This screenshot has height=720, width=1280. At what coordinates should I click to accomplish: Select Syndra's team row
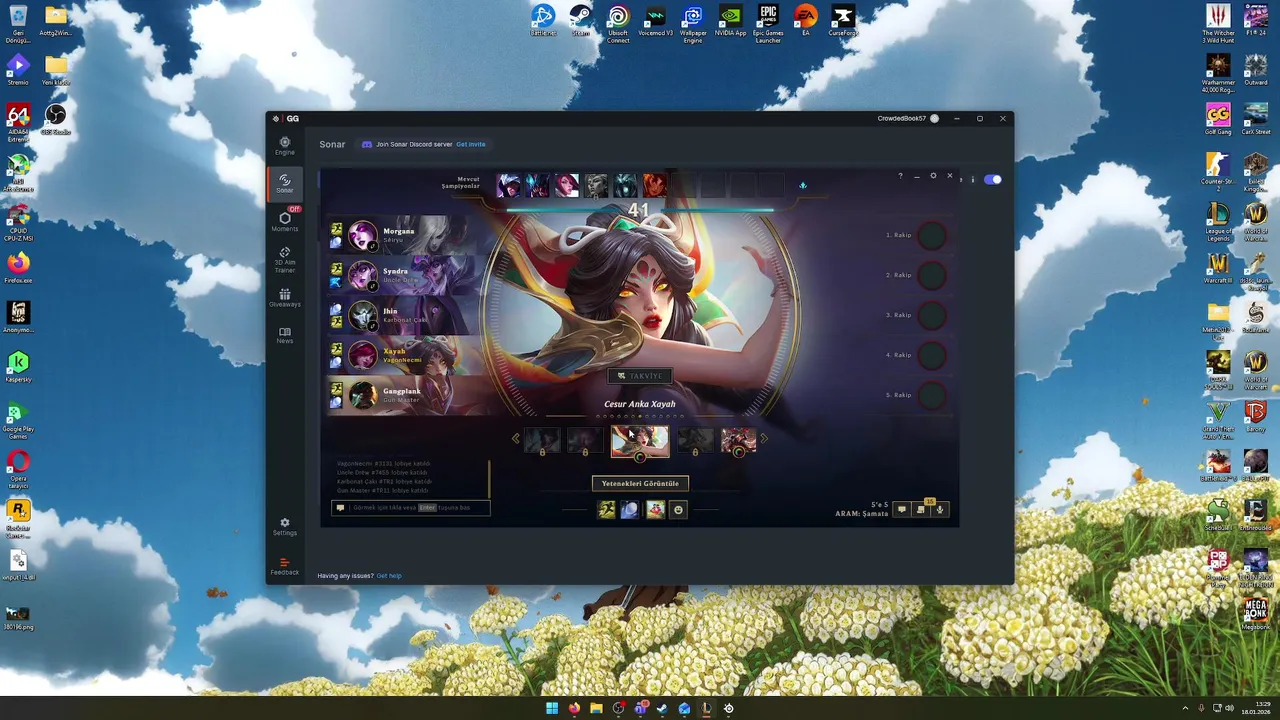tap(407, 275)
